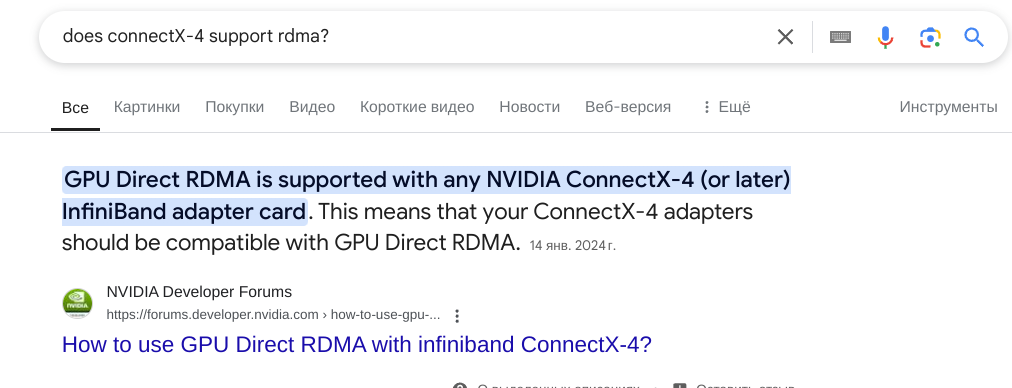Open Инструменты search tools
1012x388 pixels.
[948, 107]
